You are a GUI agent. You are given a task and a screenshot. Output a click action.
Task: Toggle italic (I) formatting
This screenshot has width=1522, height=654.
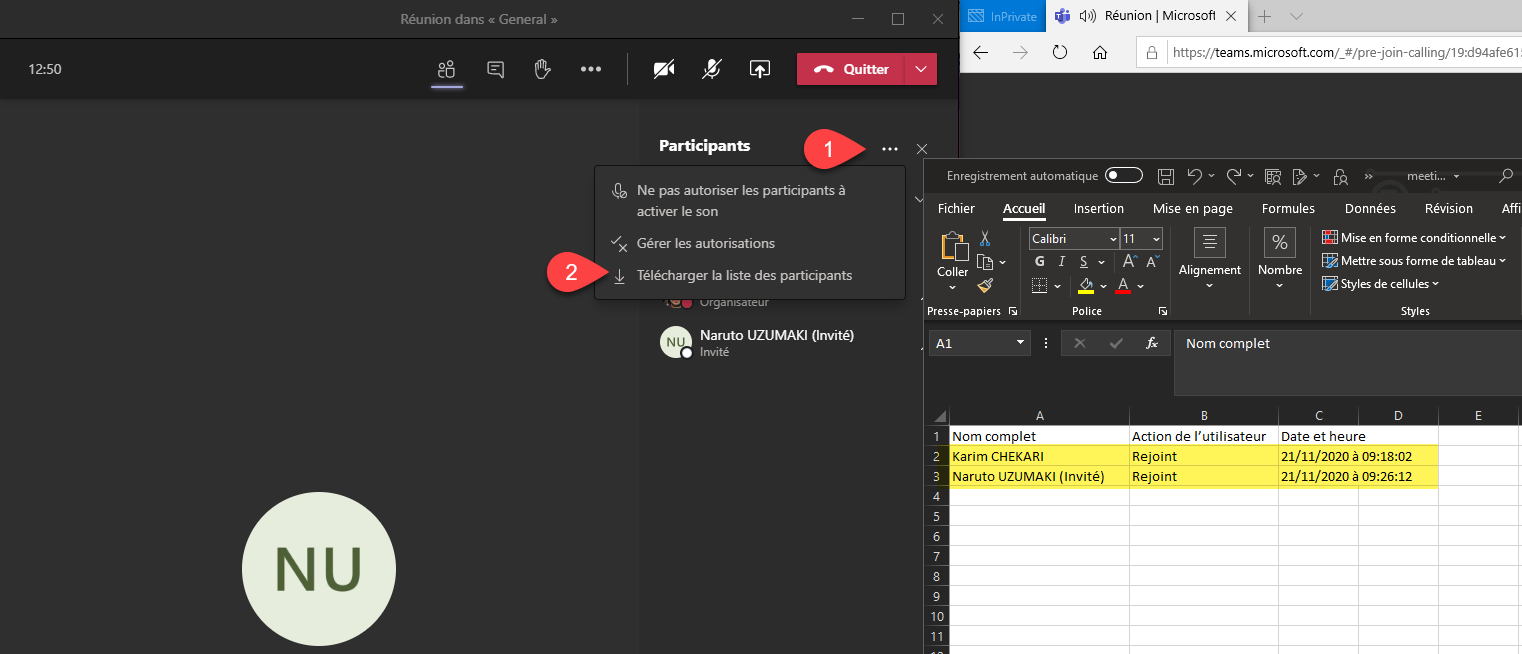(1062, 262)
